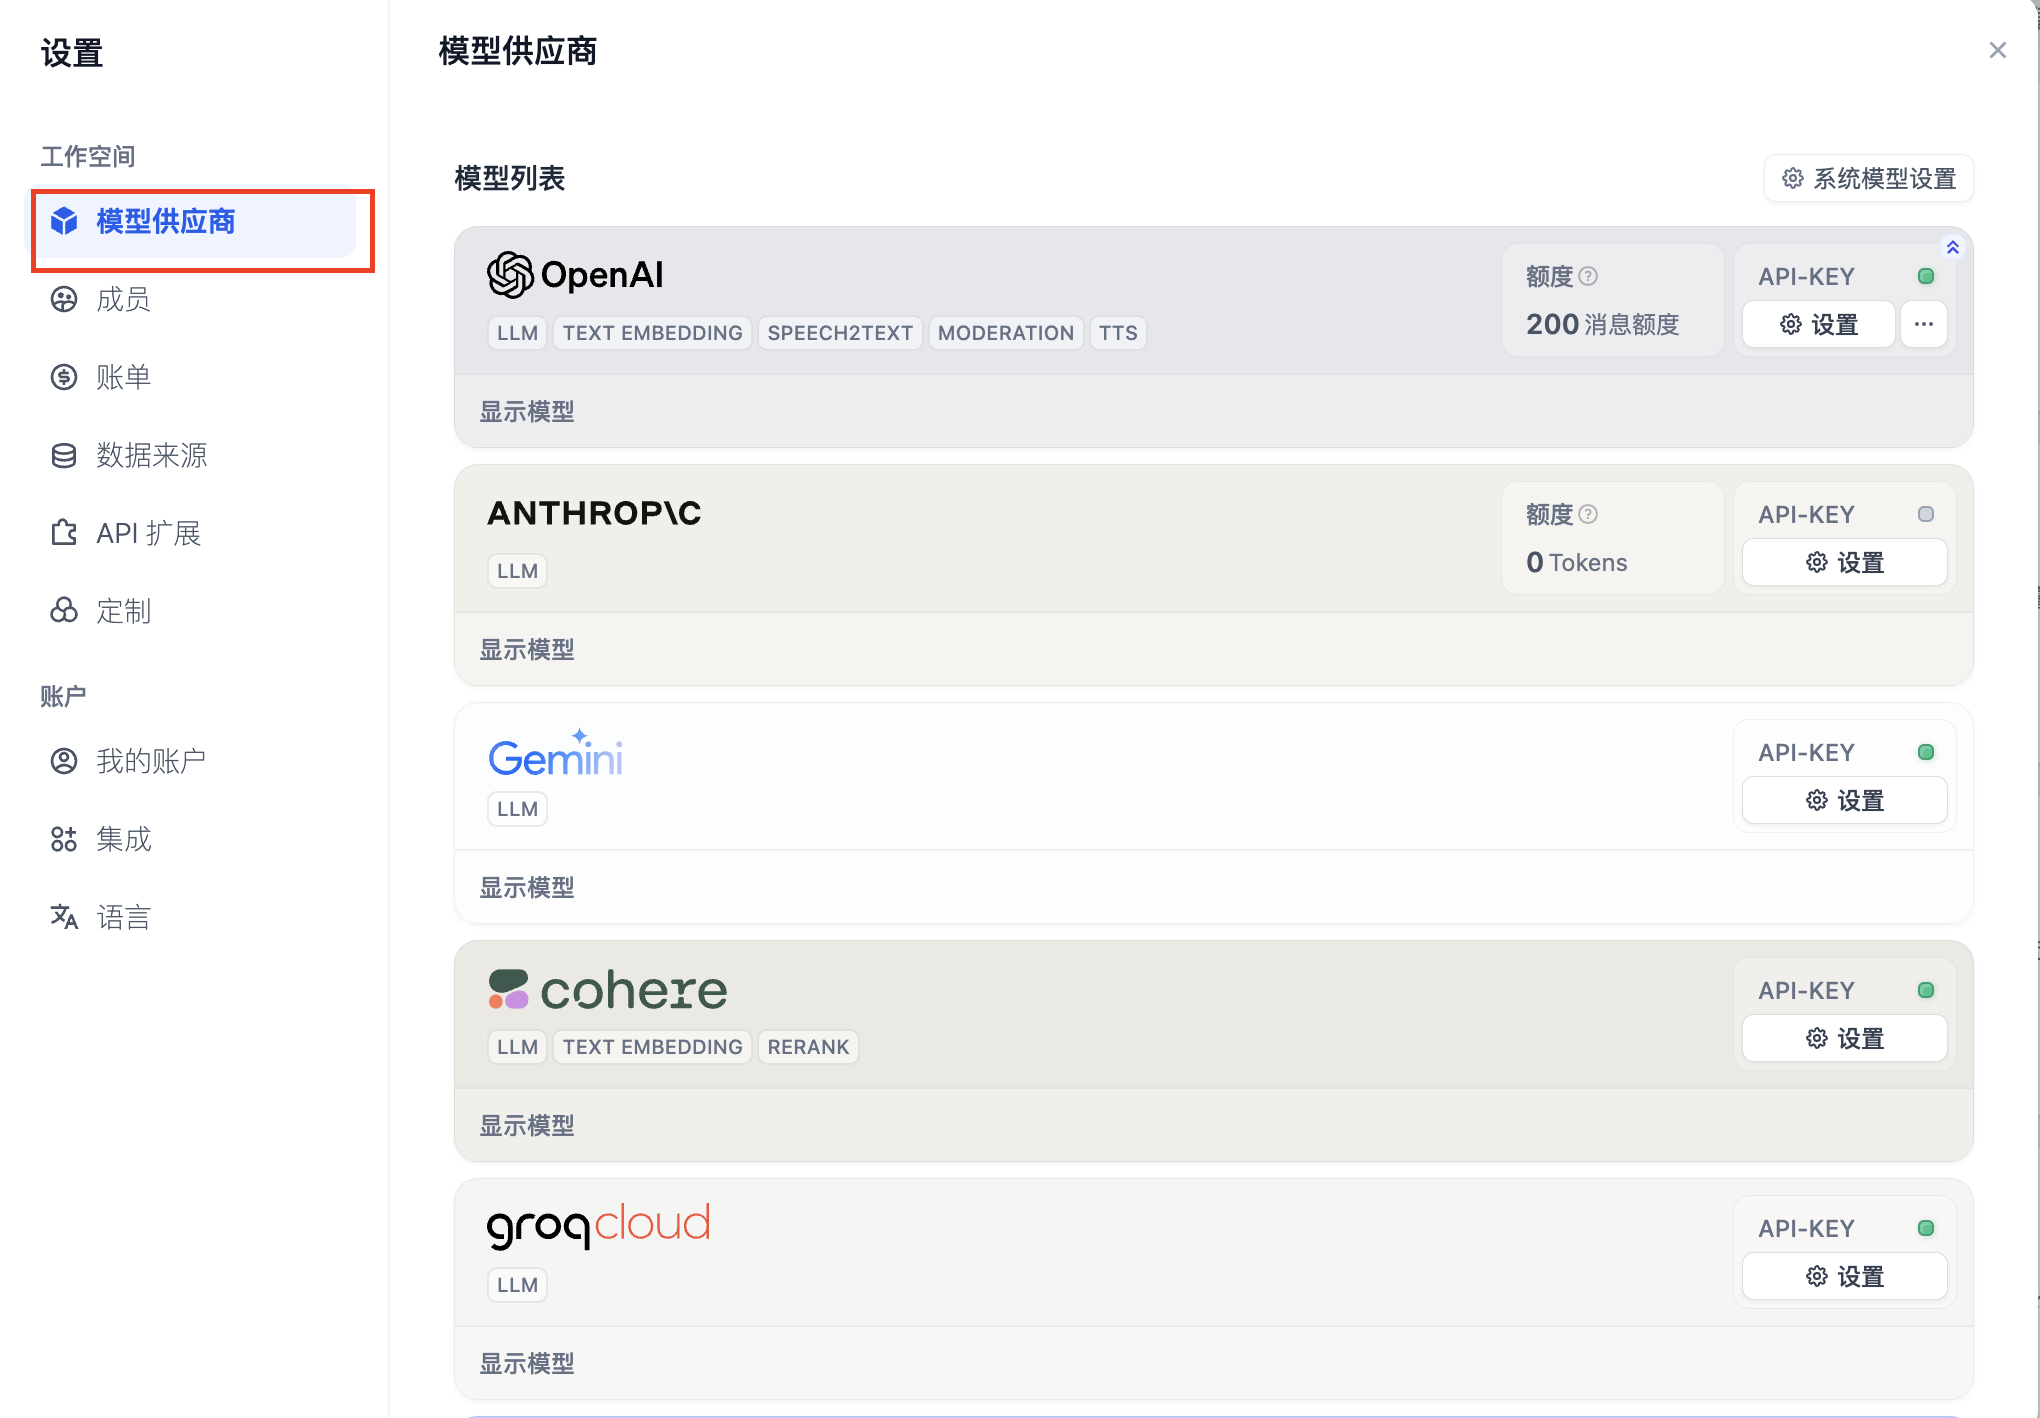Select the 模型供应商 cube icon in sidebar
The width and height of the screenshot is (2040, 1418).
[64, 222]
